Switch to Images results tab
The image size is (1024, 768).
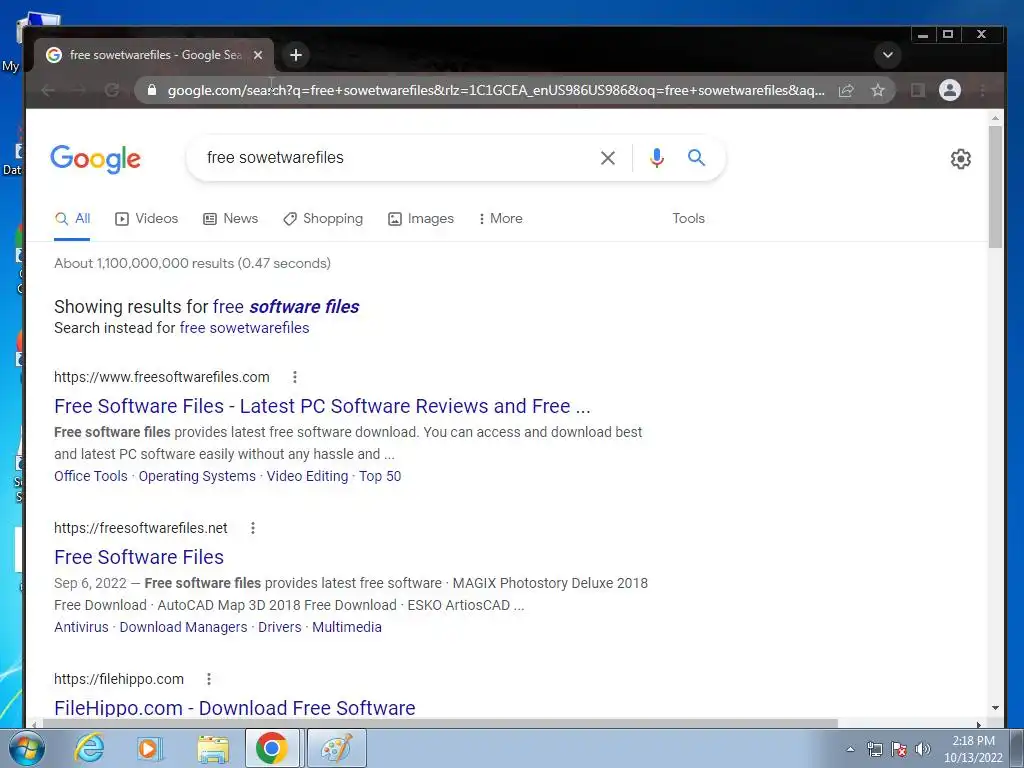[421, 218]
